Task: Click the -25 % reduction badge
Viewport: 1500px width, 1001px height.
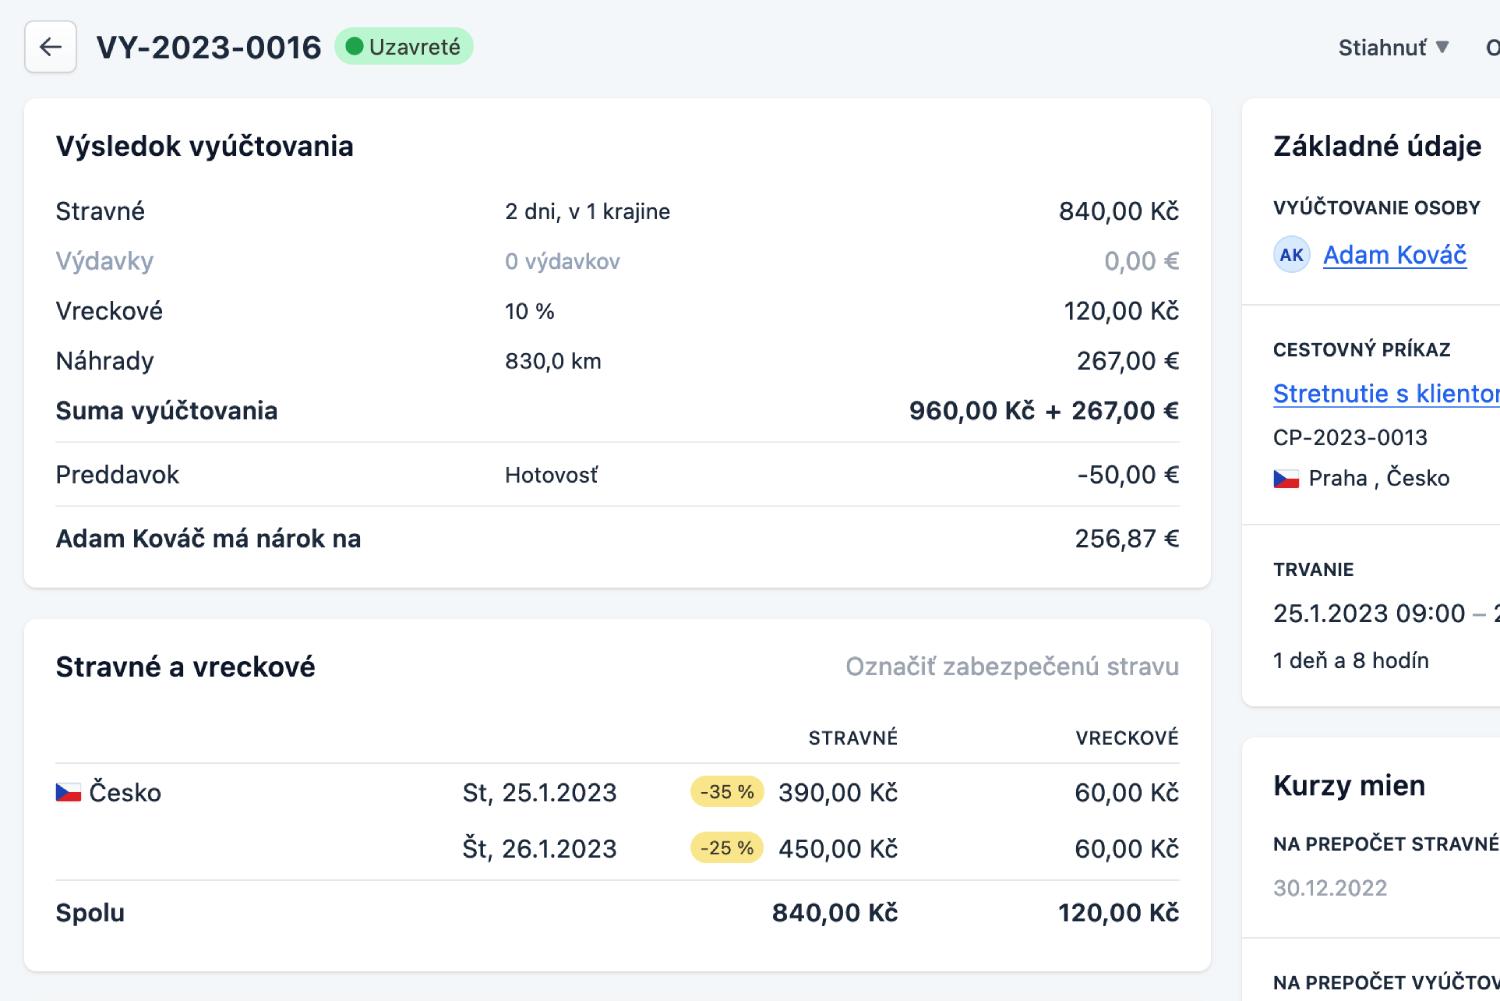Action: coord(726,848)
